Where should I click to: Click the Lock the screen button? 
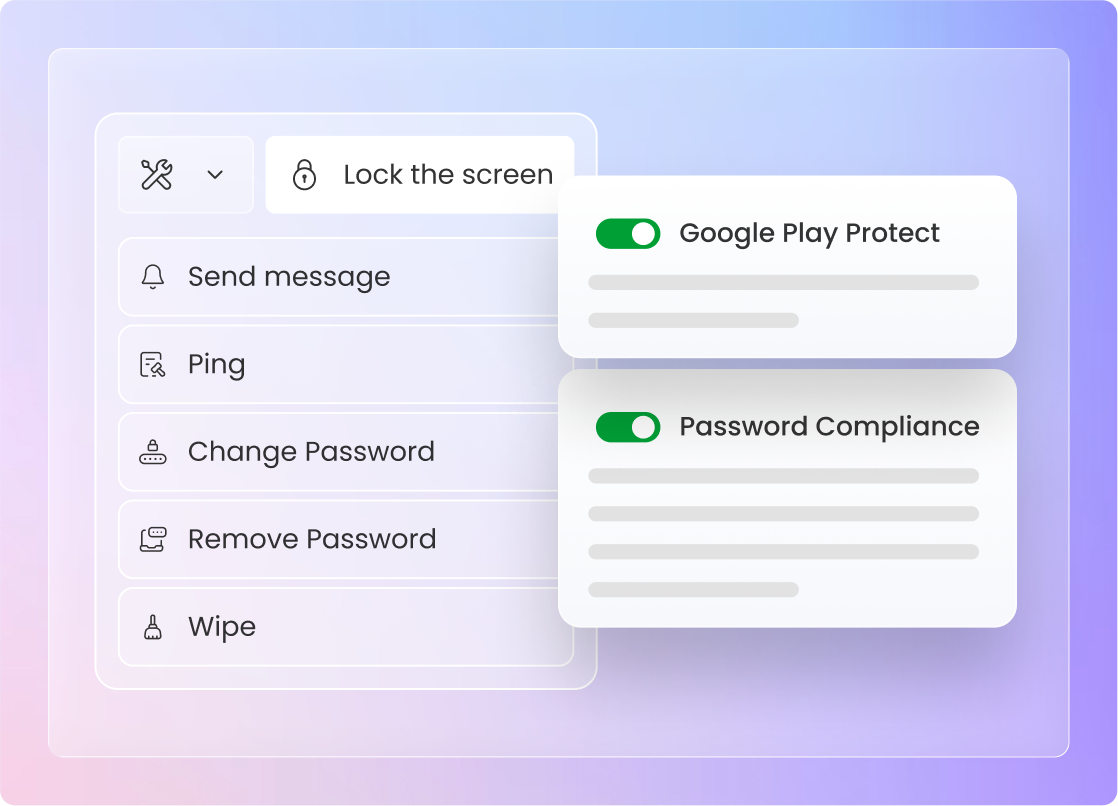pos(420,175)
